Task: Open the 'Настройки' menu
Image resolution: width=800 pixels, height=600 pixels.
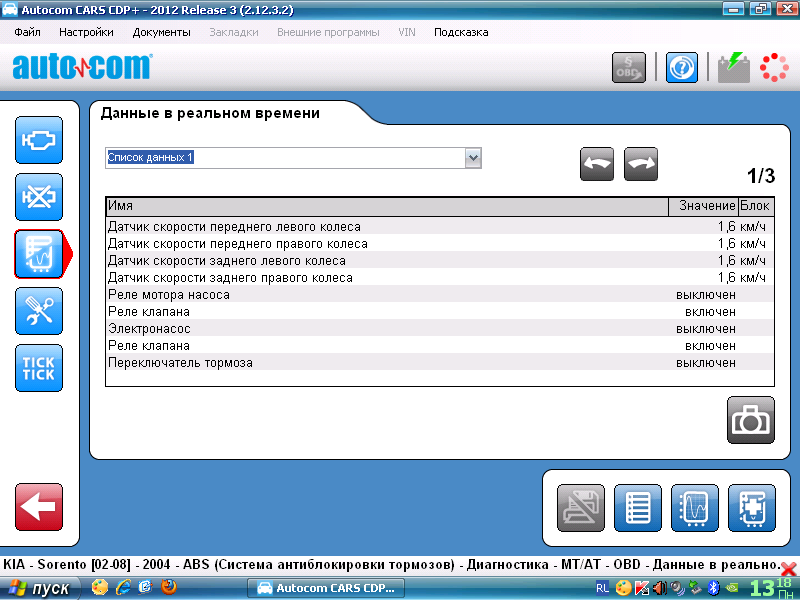Action: pyautogui.click(x=86, y=32)
